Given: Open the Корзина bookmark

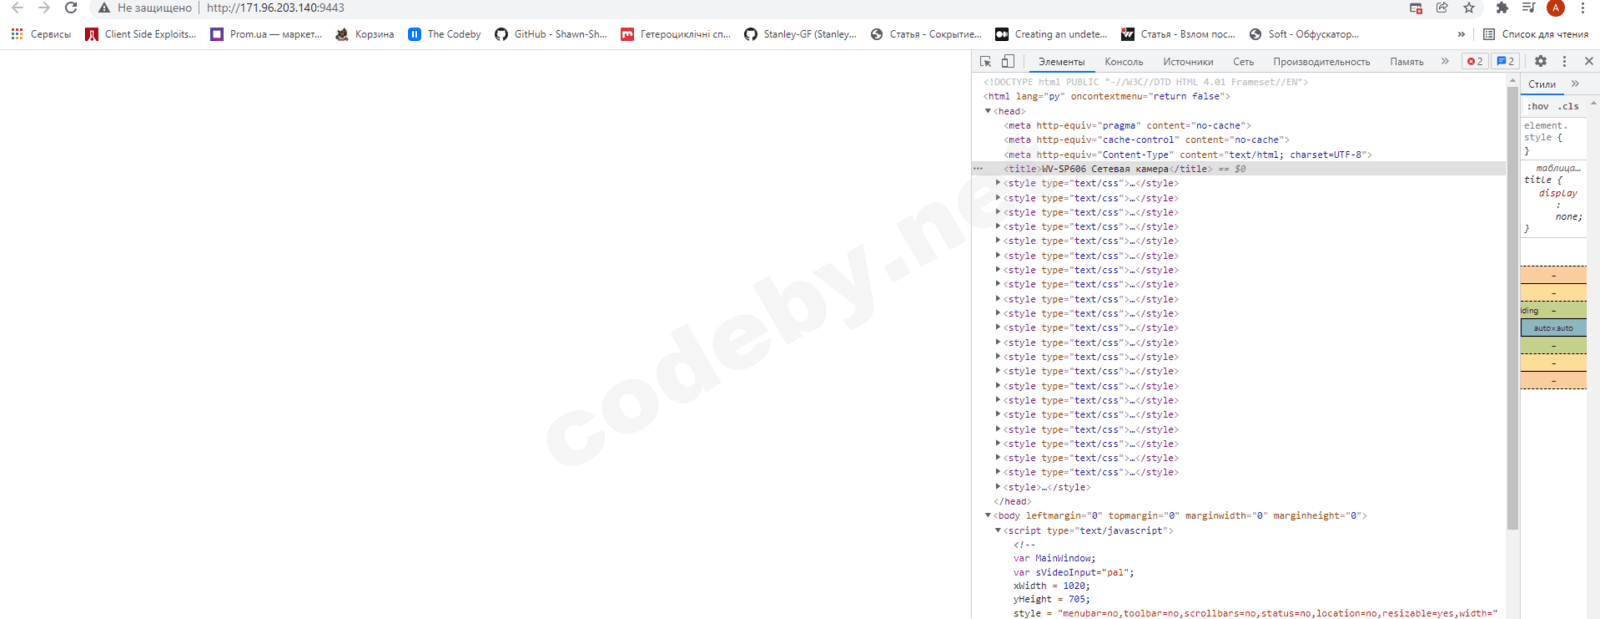Looking at the screenshot, I should coord(365,34).
